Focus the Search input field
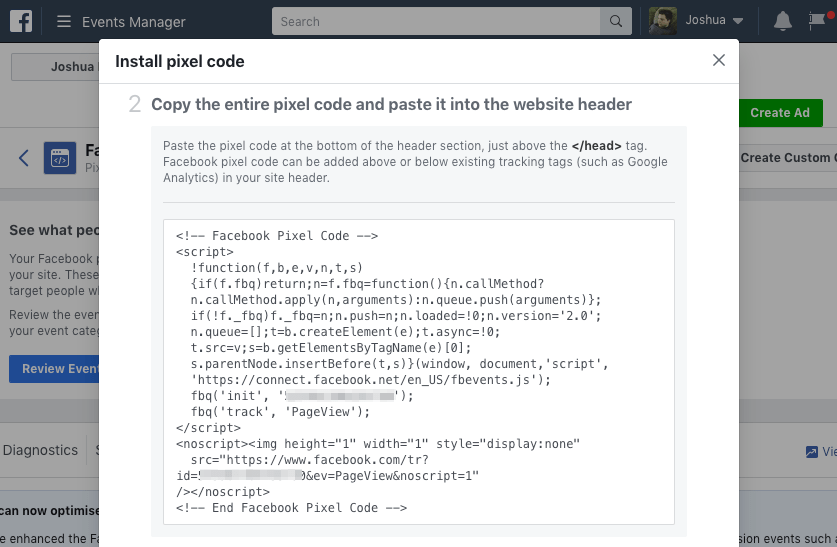The image size is (837, 547). pos(436,21)
